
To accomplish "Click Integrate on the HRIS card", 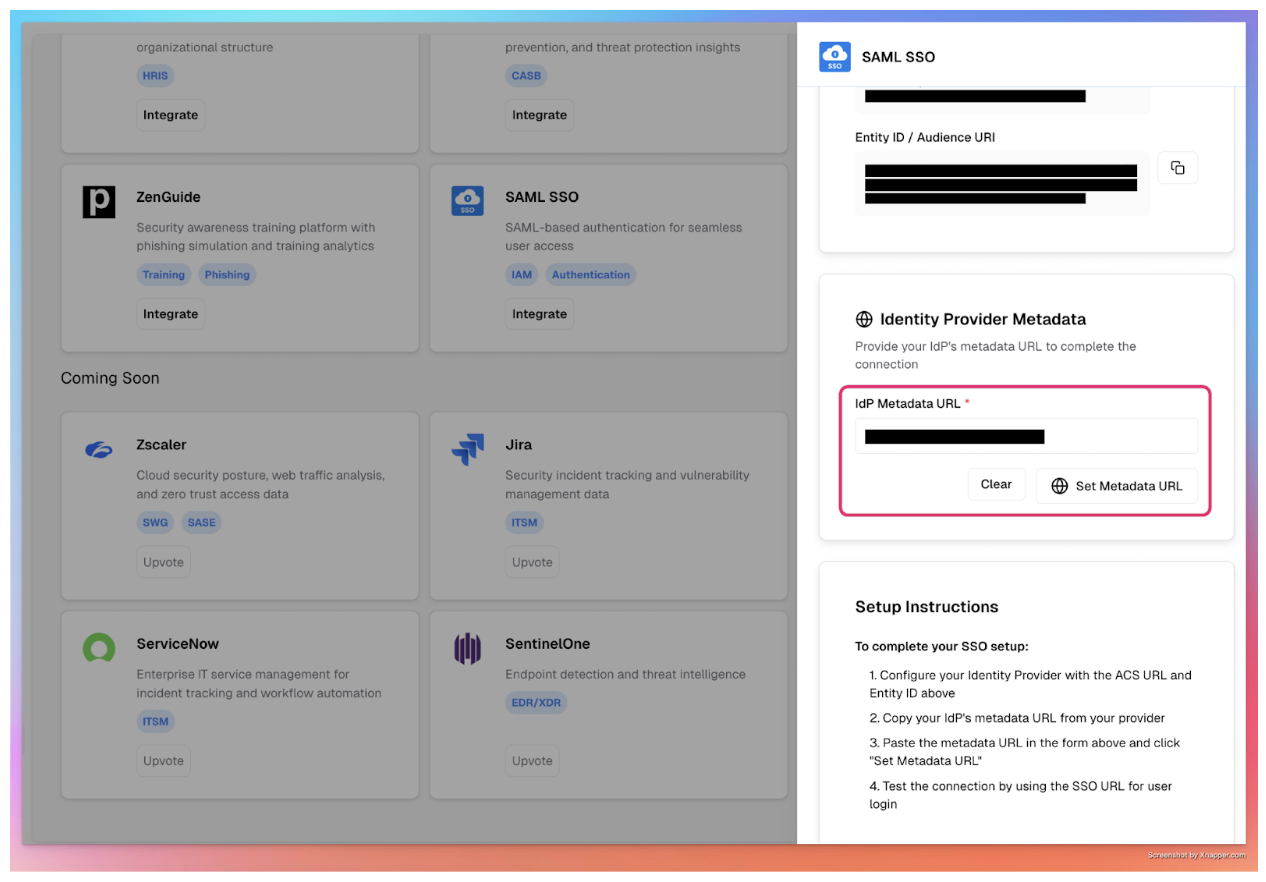I will tap(171, 115).
